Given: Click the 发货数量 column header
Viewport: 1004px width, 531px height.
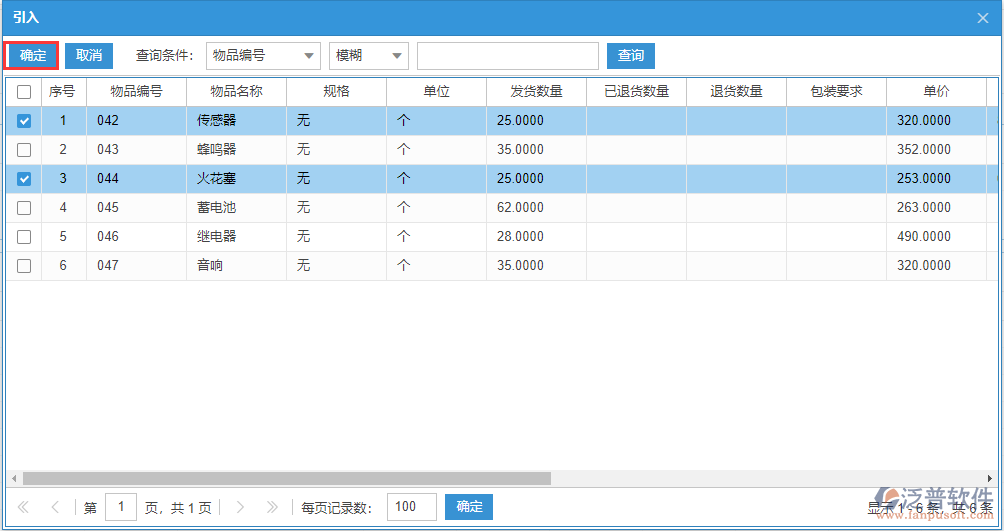Looking at the screenshot, I should (536, 92).
